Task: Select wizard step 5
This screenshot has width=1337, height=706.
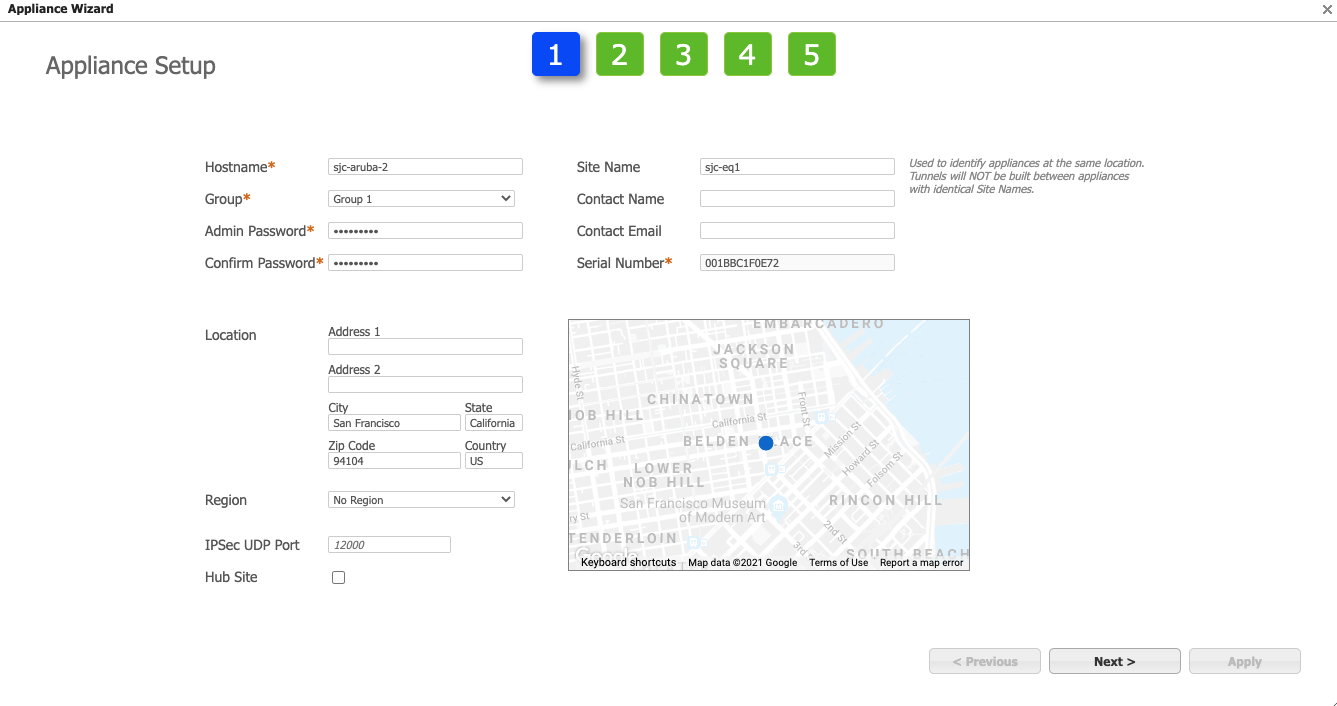Action: (811, 54)
